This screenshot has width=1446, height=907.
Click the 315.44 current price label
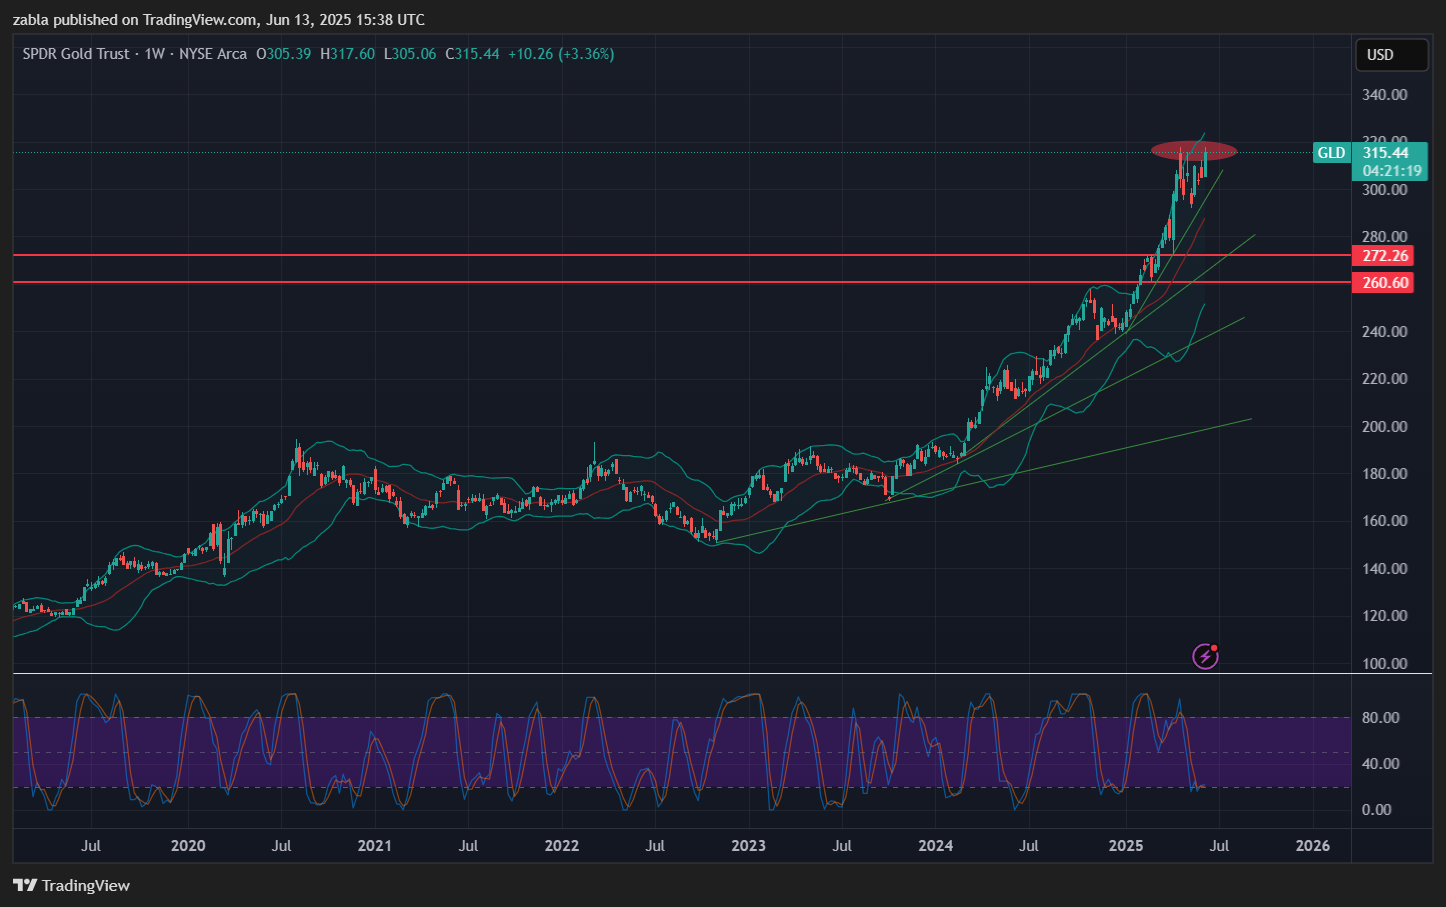point(1386,153)
